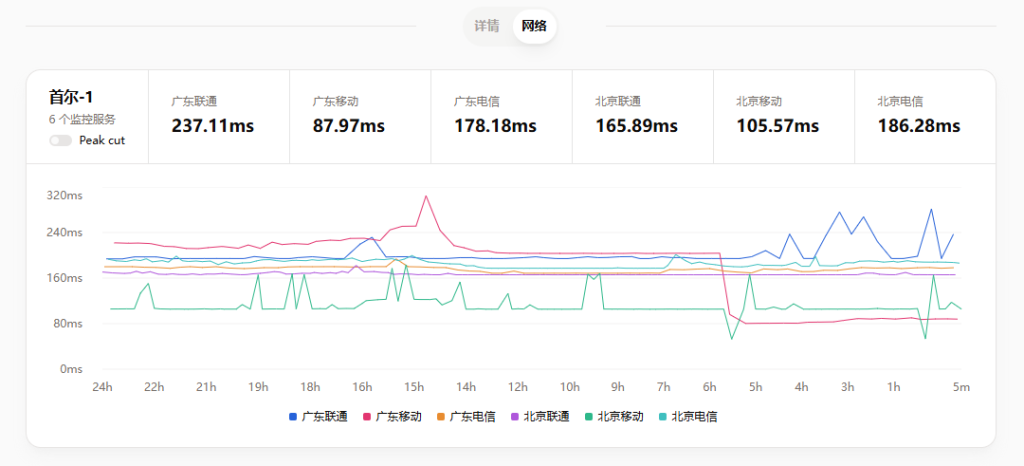Click the teal 北京电信 legend icon

coord(663,417)
